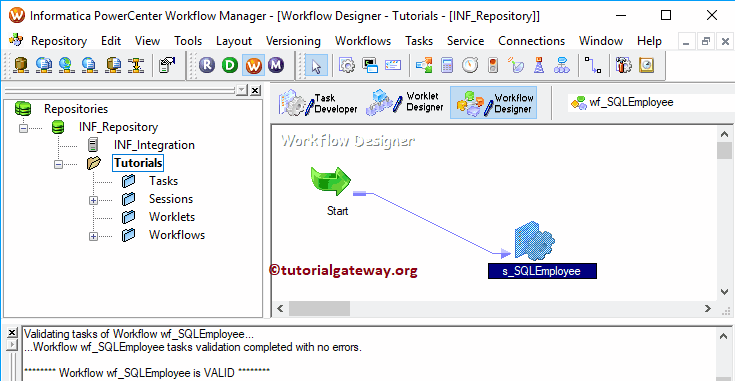The width and height of the screenshot is (735, 381).
Task: Open the Edit menu
Action: pos(111,41)
